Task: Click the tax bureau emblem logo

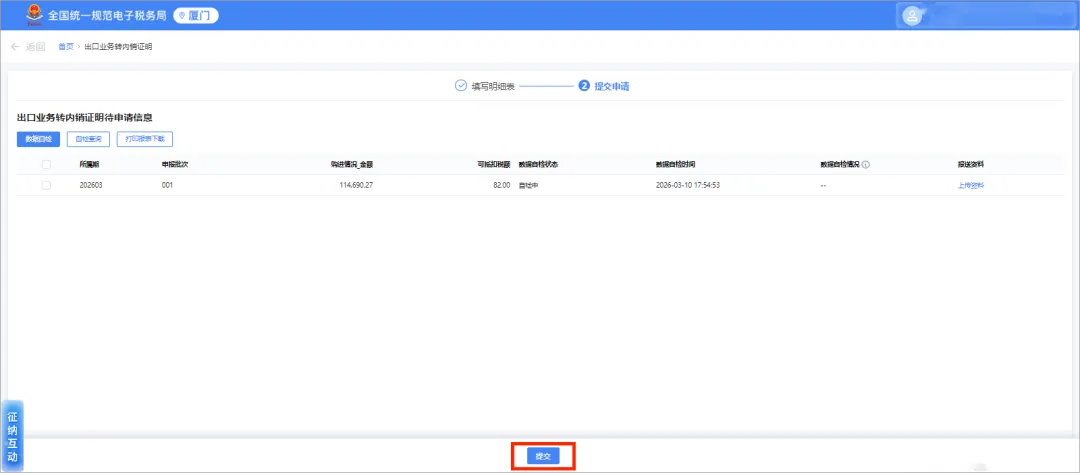Action: click(34, 15)
